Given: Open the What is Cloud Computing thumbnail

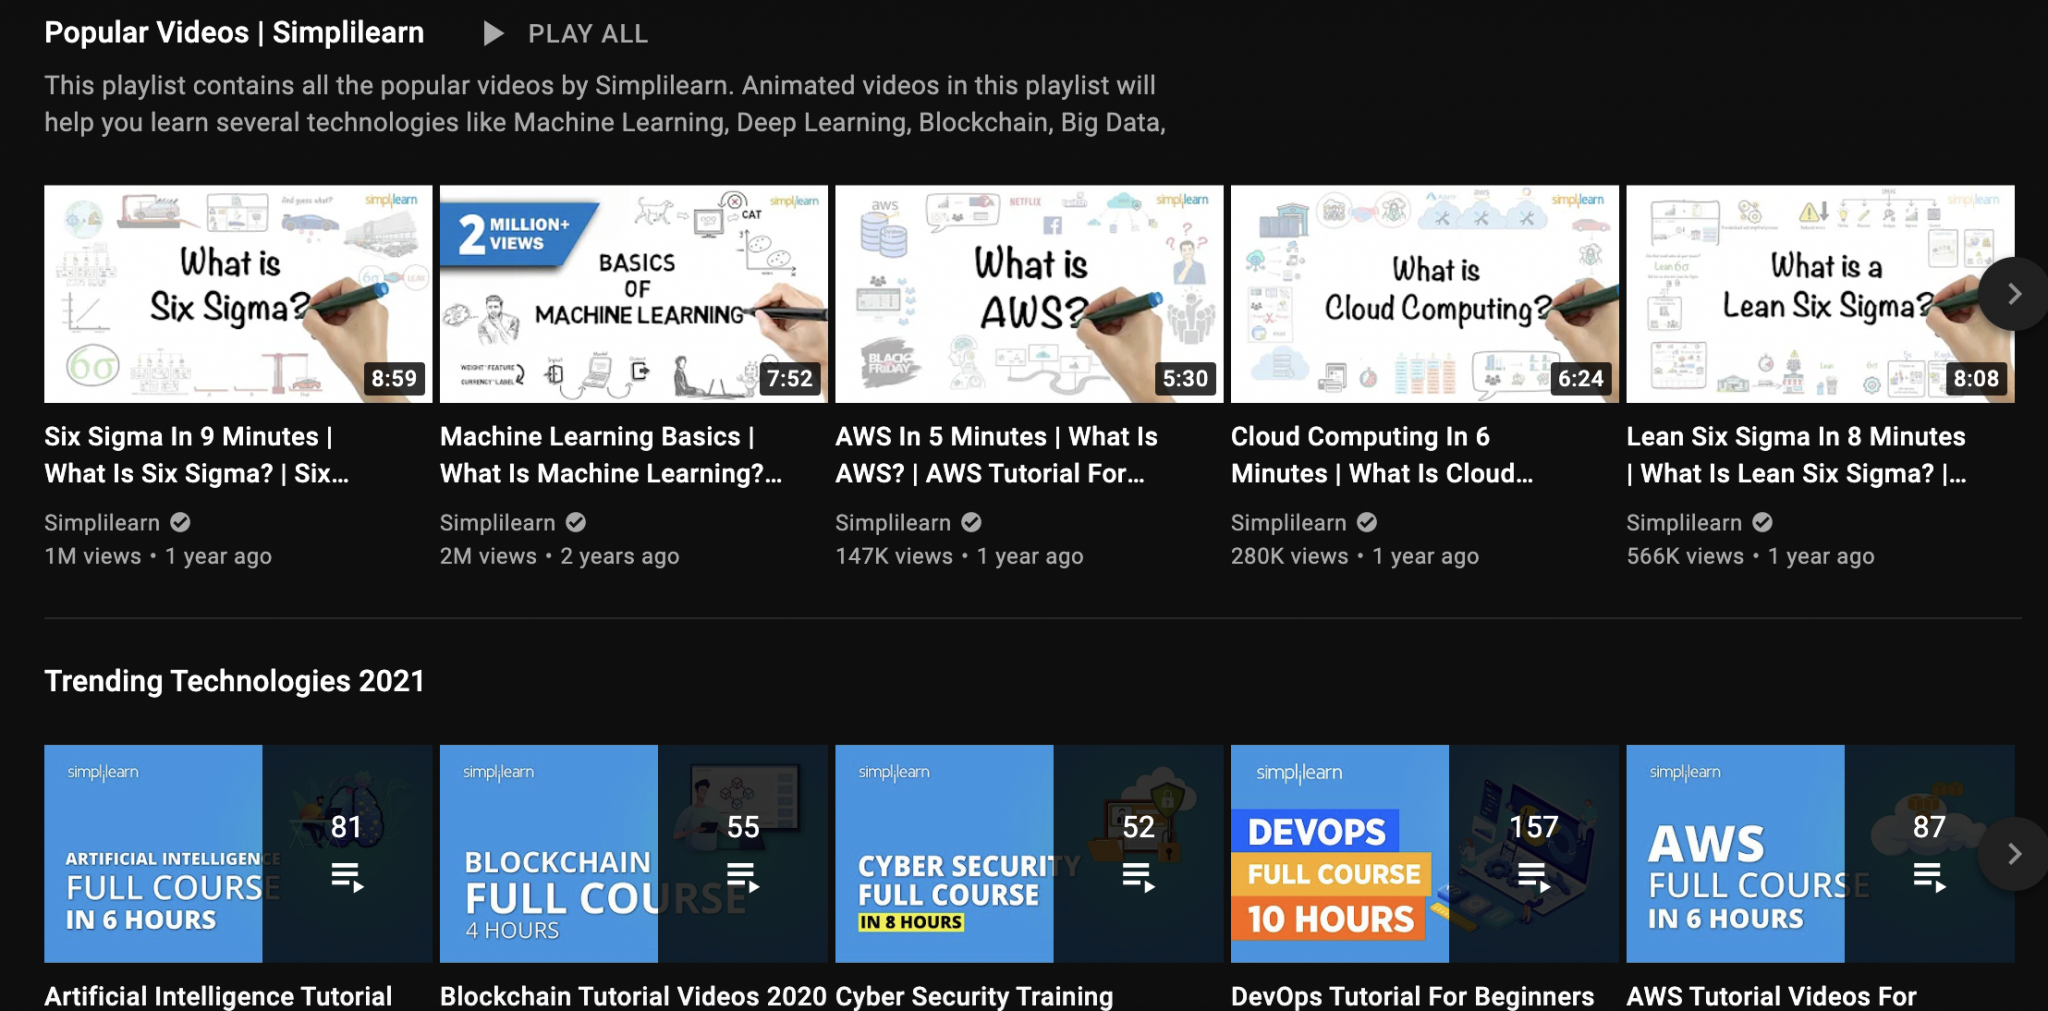Looking at the screenshot, I should pos(1424,293).
